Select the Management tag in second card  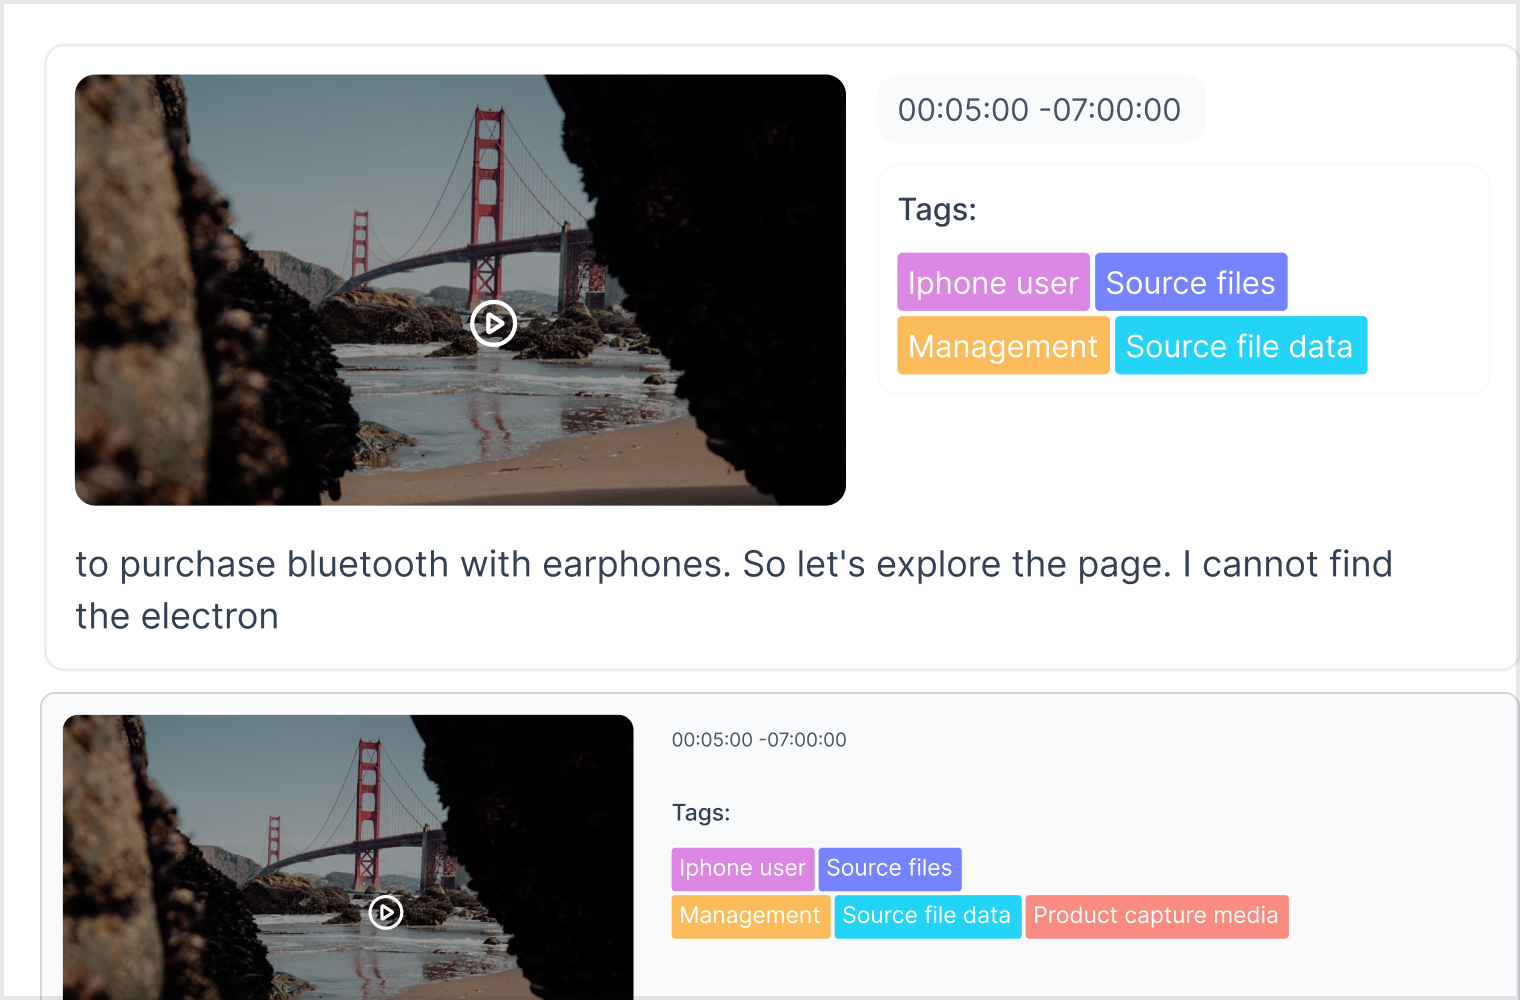coord(750,916)
